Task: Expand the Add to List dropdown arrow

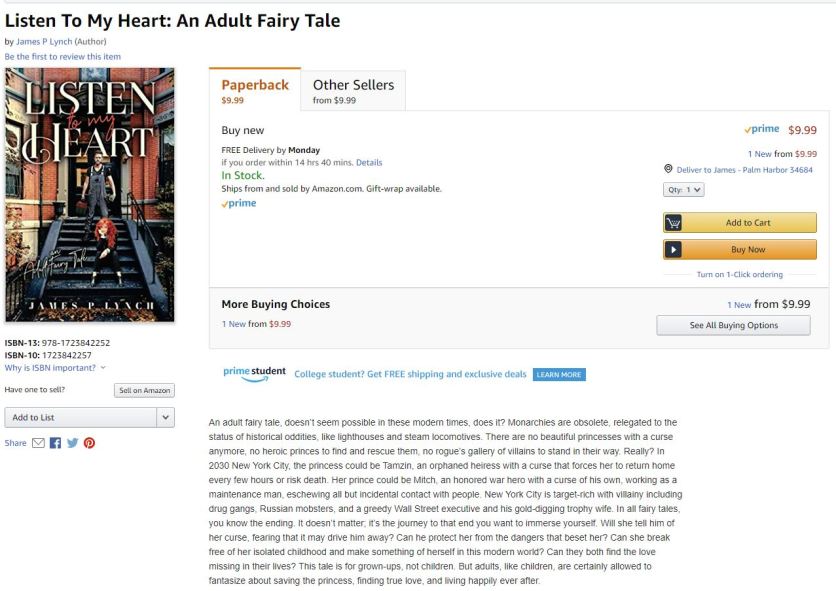Action: point(166,416)
